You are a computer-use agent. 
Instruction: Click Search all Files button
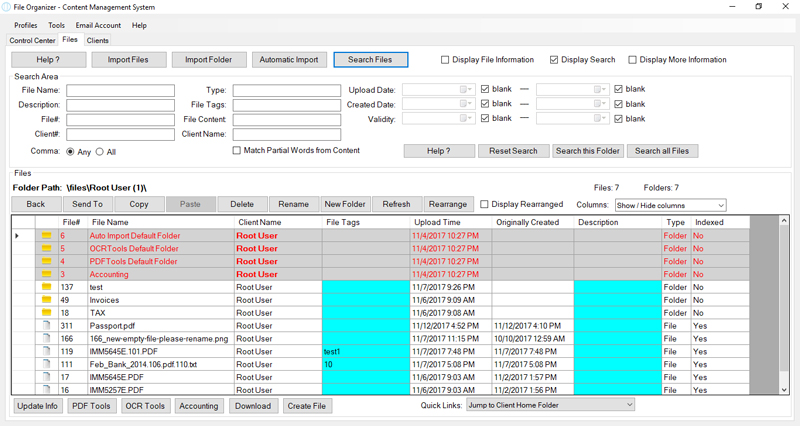(662, 151)
